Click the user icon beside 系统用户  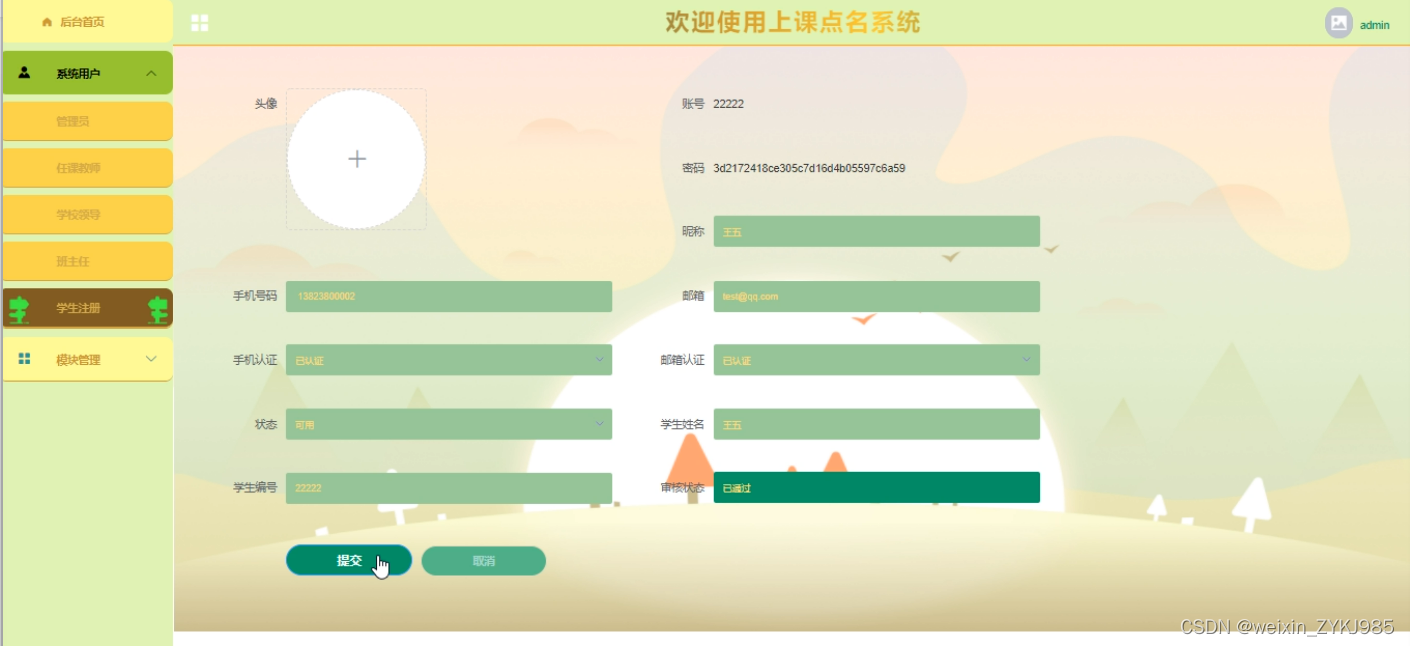click(25, 73)
